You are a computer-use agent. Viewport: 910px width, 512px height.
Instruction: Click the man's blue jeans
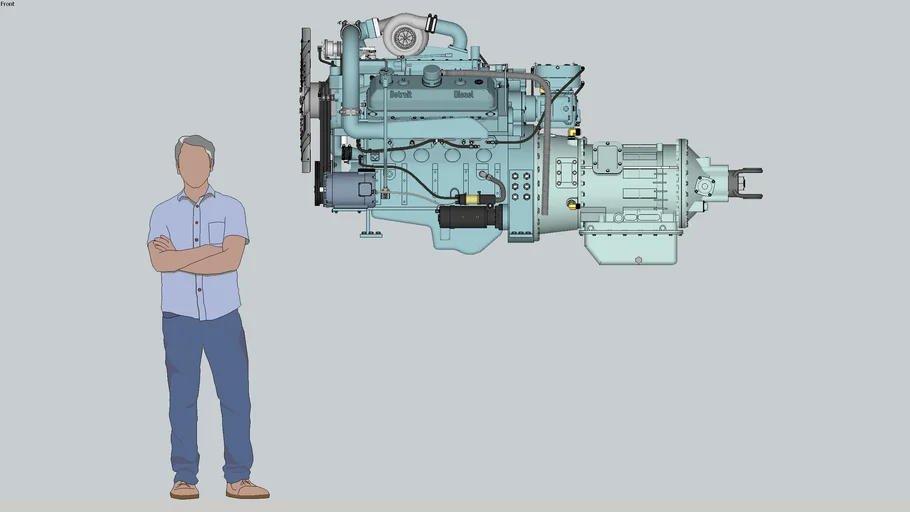pyautogui.click(x=208, y=390)
